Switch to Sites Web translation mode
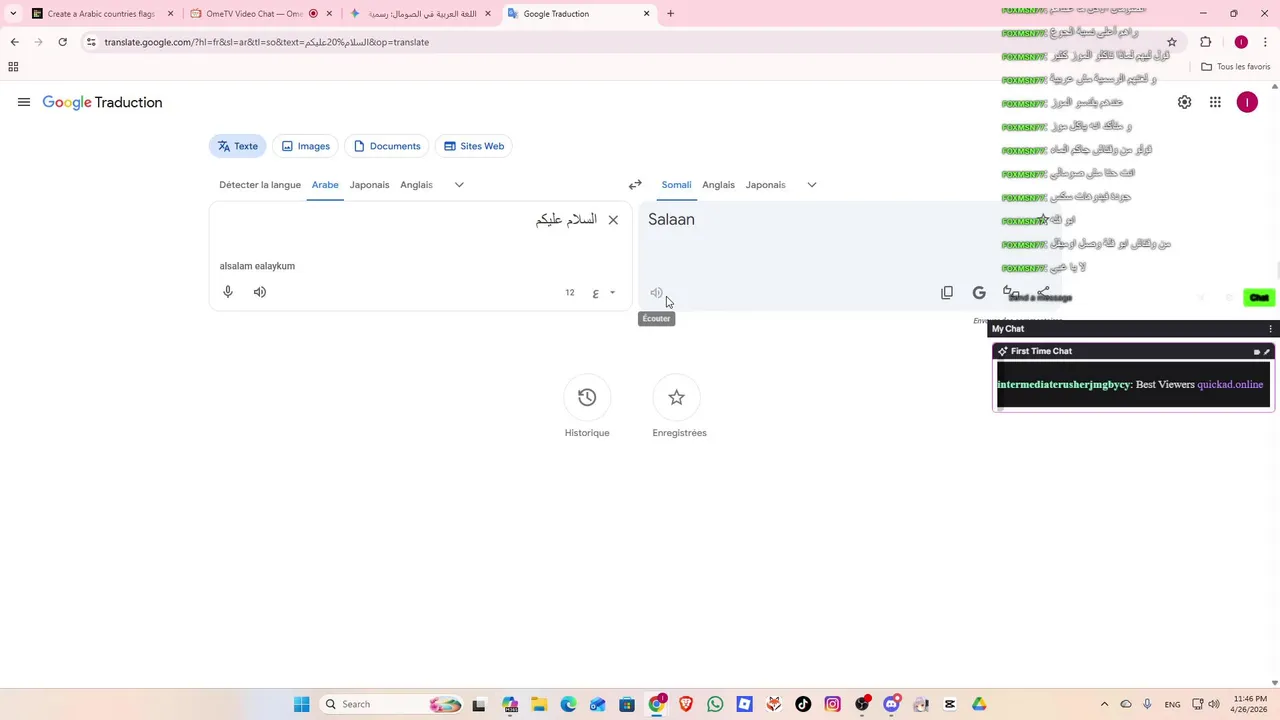The width and height of the screenshot is (1280, 720). [474, 146]
